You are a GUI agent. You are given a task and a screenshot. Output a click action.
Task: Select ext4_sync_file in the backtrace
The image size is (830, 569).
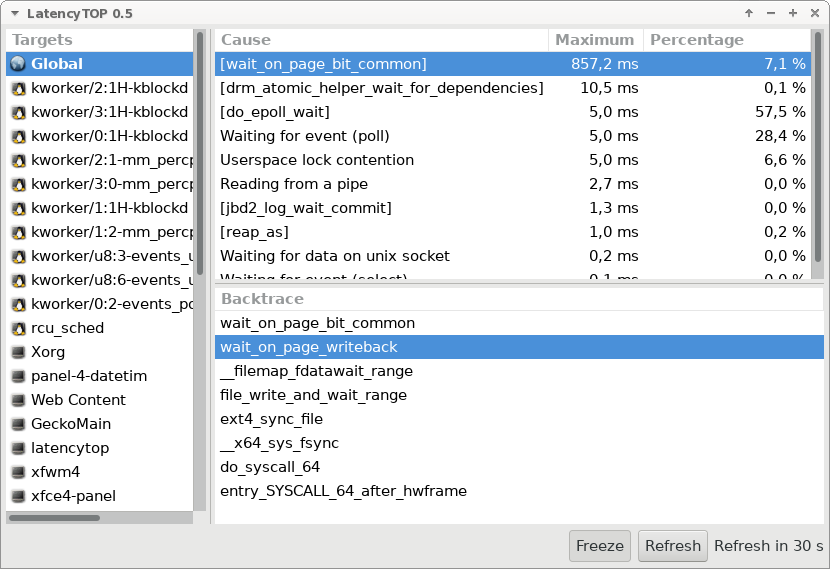click(x=271, y=419)
